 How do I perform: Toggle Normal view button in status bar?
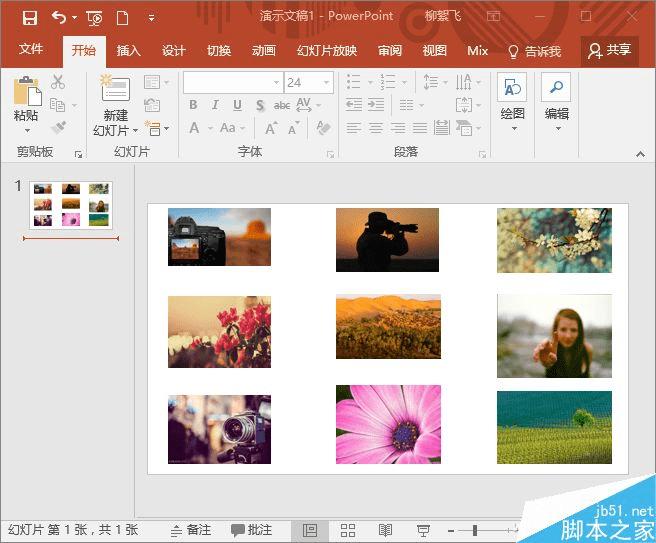point(310,530)
